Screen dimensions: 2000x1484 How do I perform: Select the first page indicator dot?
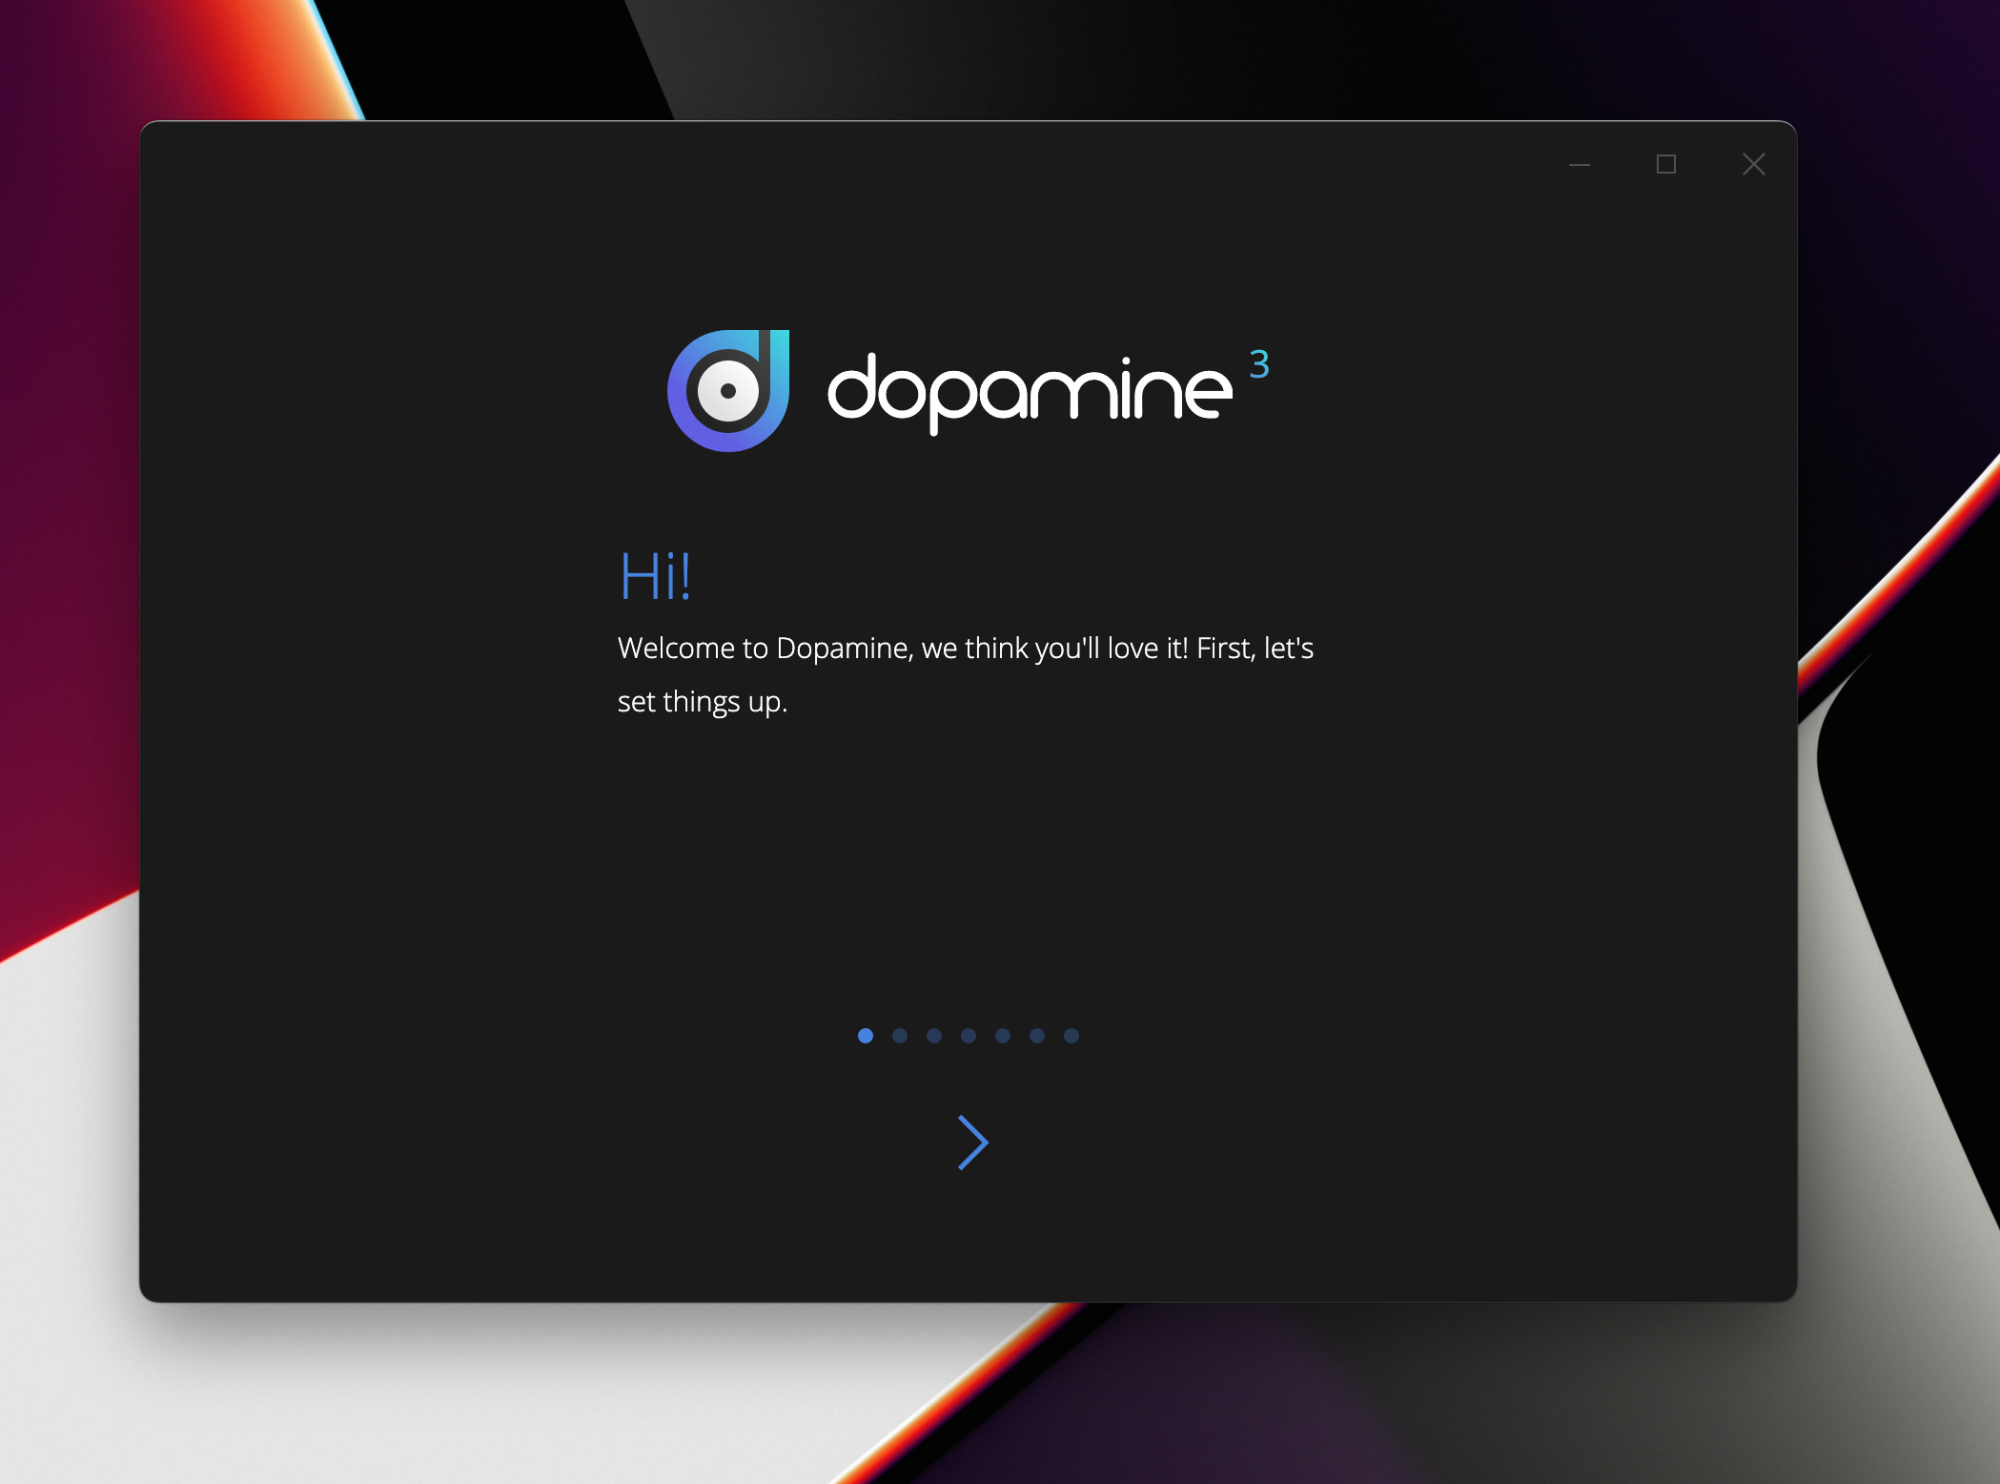[x=866, y=1036]
